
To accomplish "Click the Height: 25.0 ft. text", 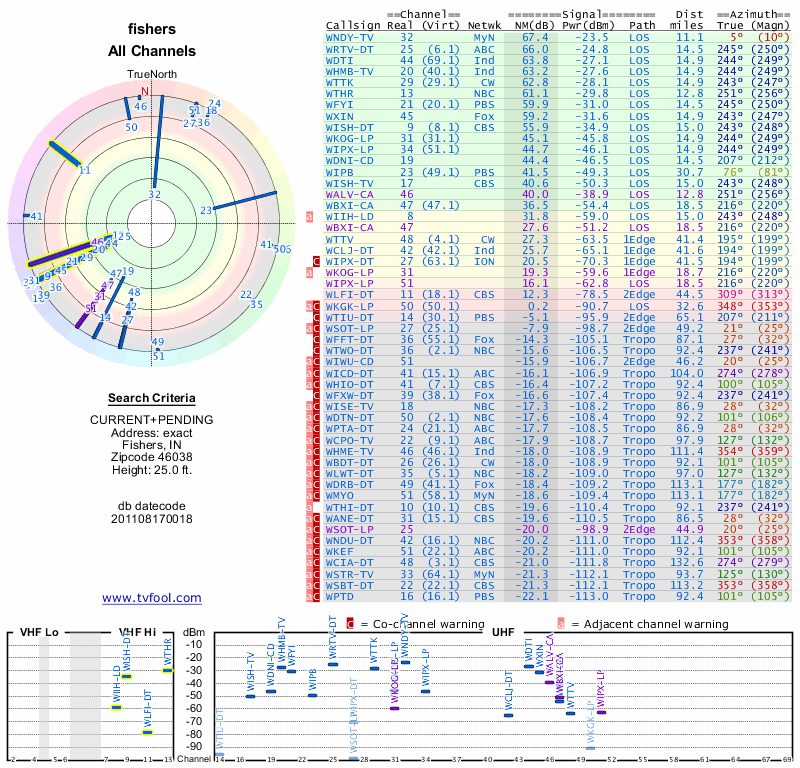I will pos(152,470).
